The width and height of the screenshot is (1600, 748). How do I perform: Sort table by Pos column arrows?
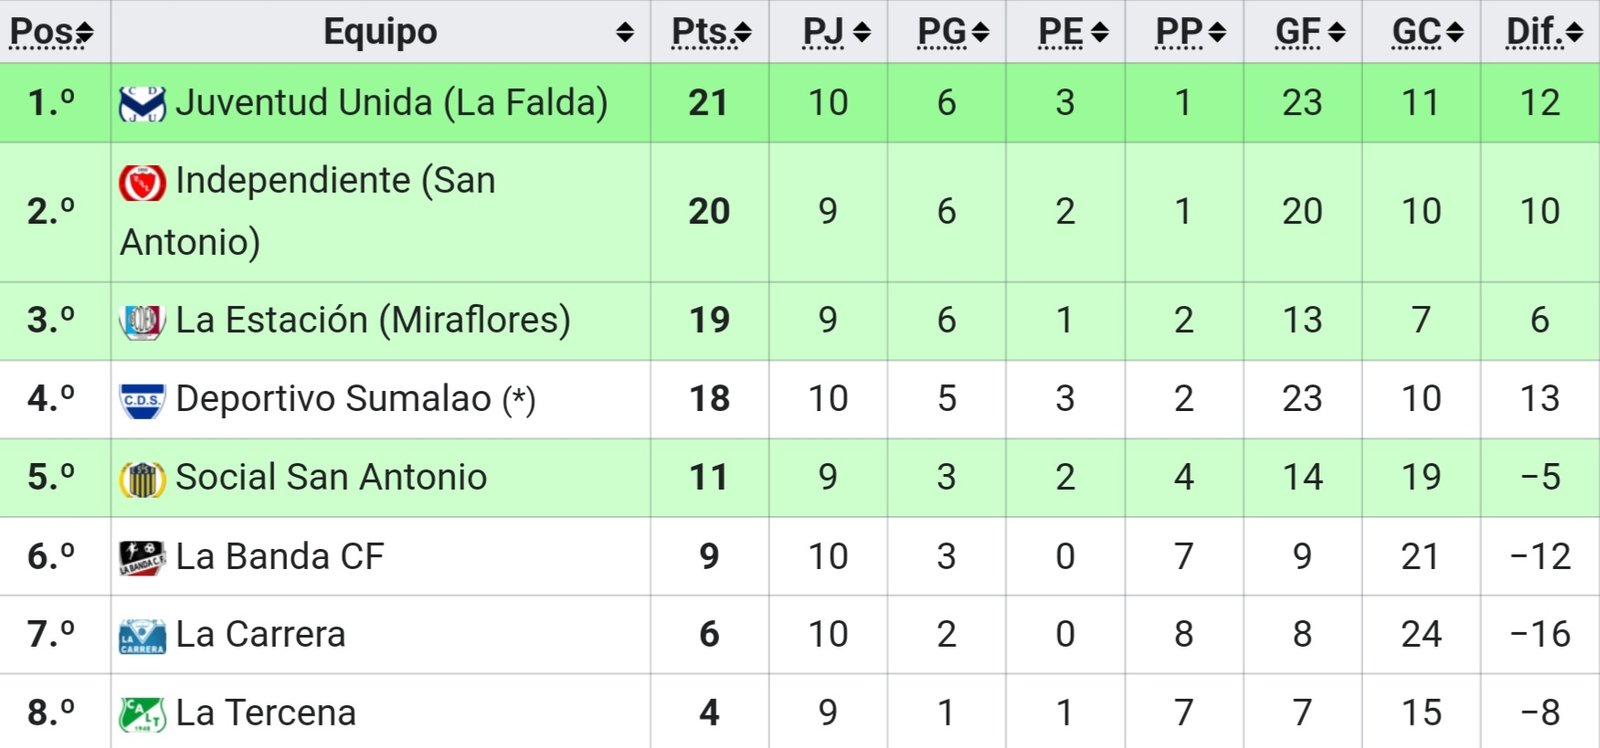tap(85, 33)
